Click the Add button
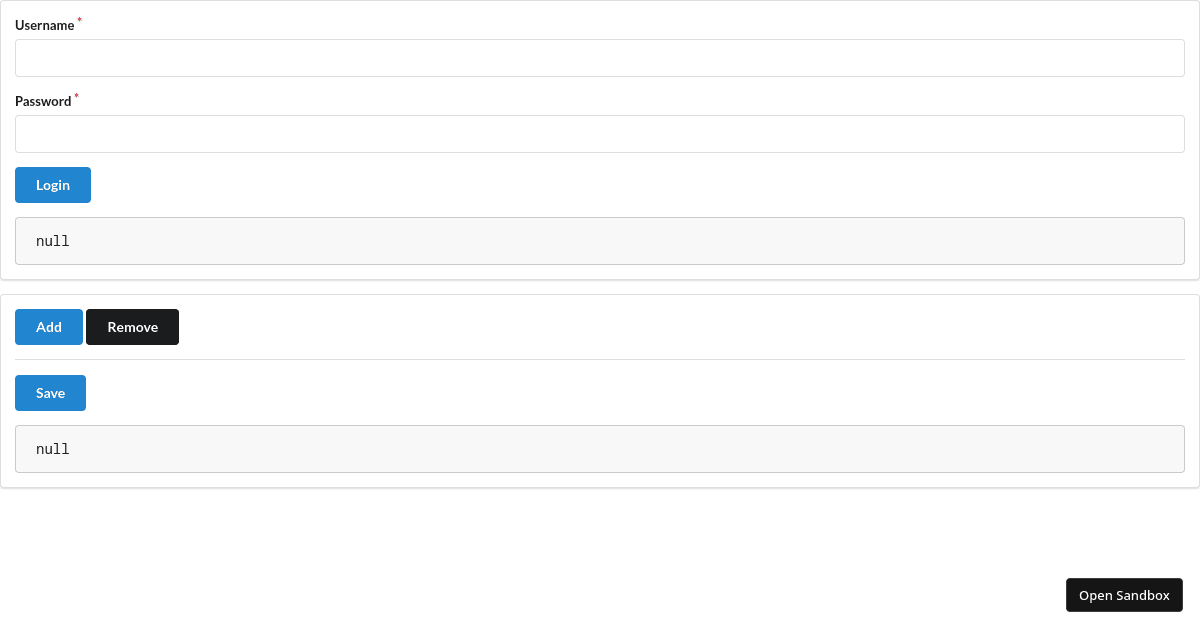Screen dimensions: 1200x630 48,327
